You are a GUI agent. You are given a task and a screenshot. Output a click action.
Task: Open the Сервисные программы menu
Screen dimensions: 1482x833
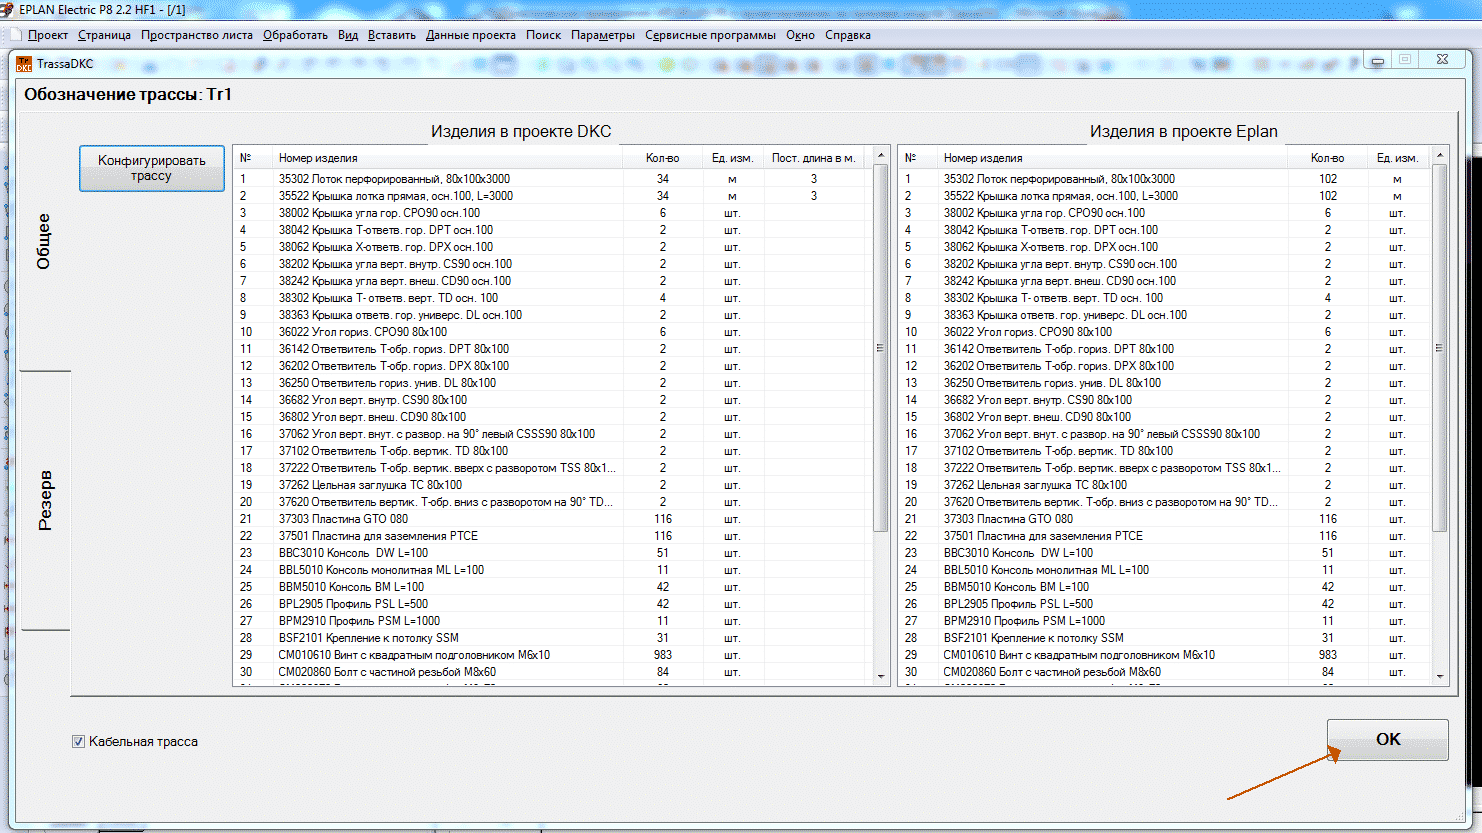(x=710, y=35)
